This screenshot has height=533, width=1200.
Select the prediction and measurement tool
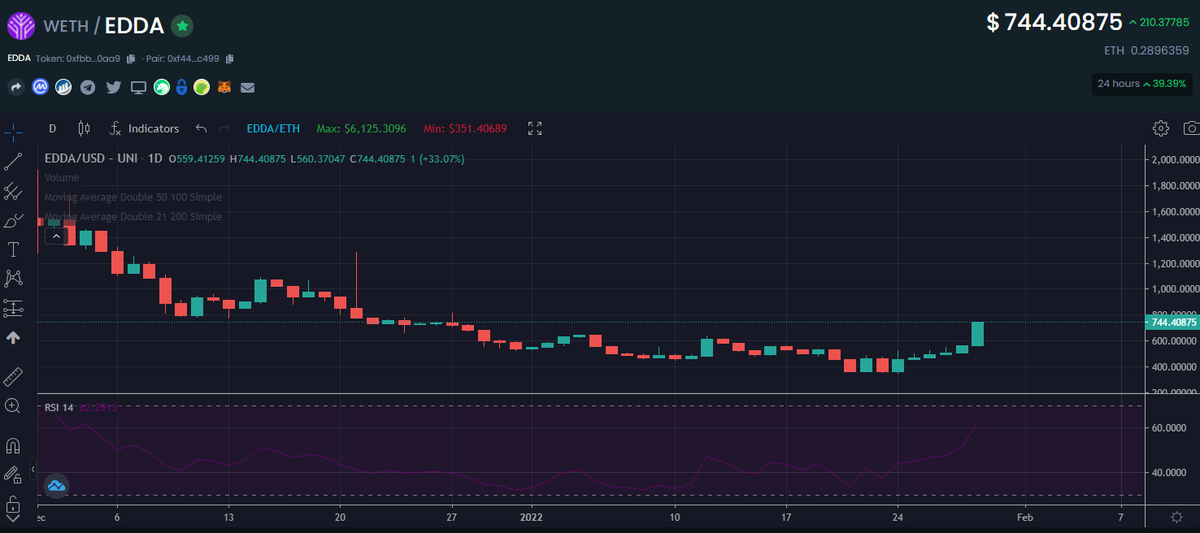click(x=14, y=307)
